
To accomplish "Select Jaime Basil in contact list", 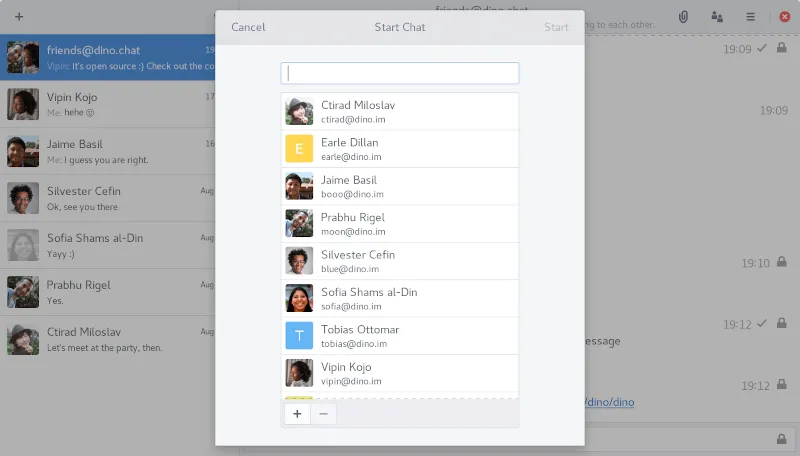I will (399, 187).
